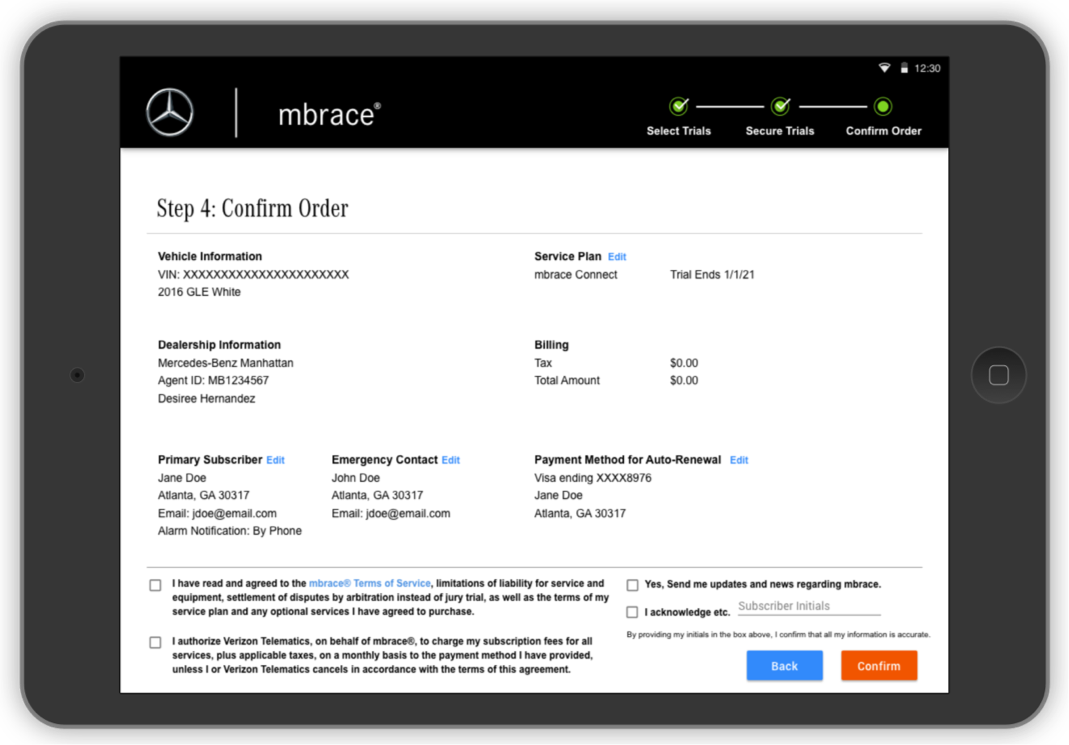
Task: Click the Subscriber Initials input field
Action: [x=808, y=606]
